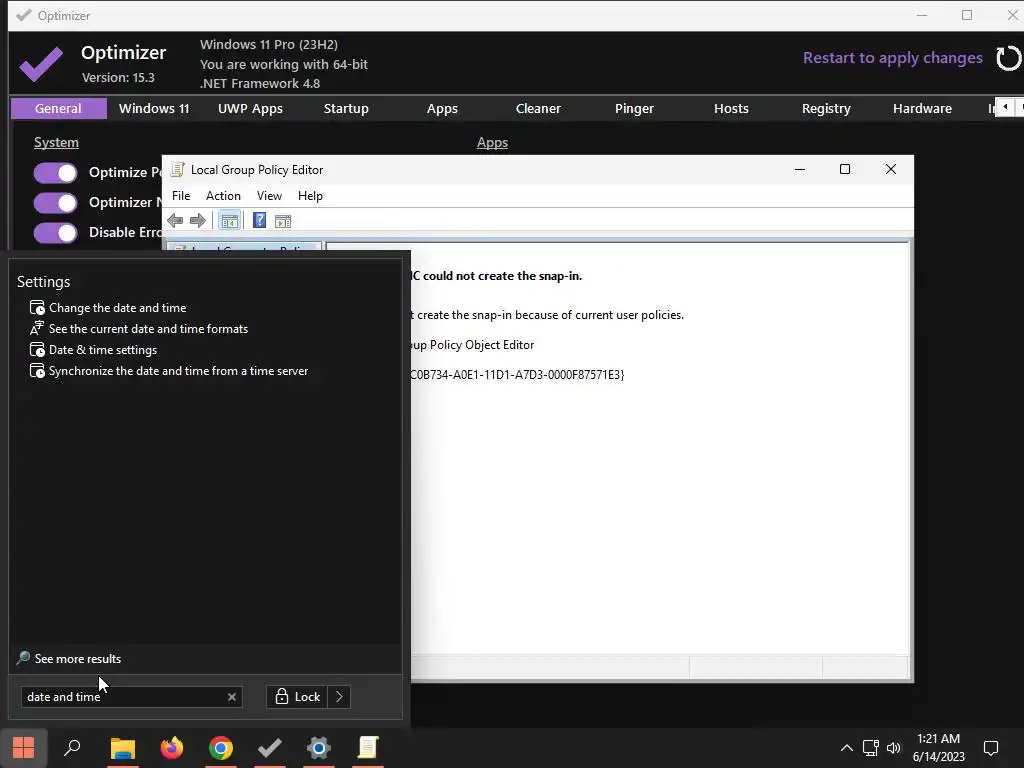Click the Restart icon in Optimizer header
Screen dimensions: 1024x768
pyautogui.click(x=1008, y=58)
